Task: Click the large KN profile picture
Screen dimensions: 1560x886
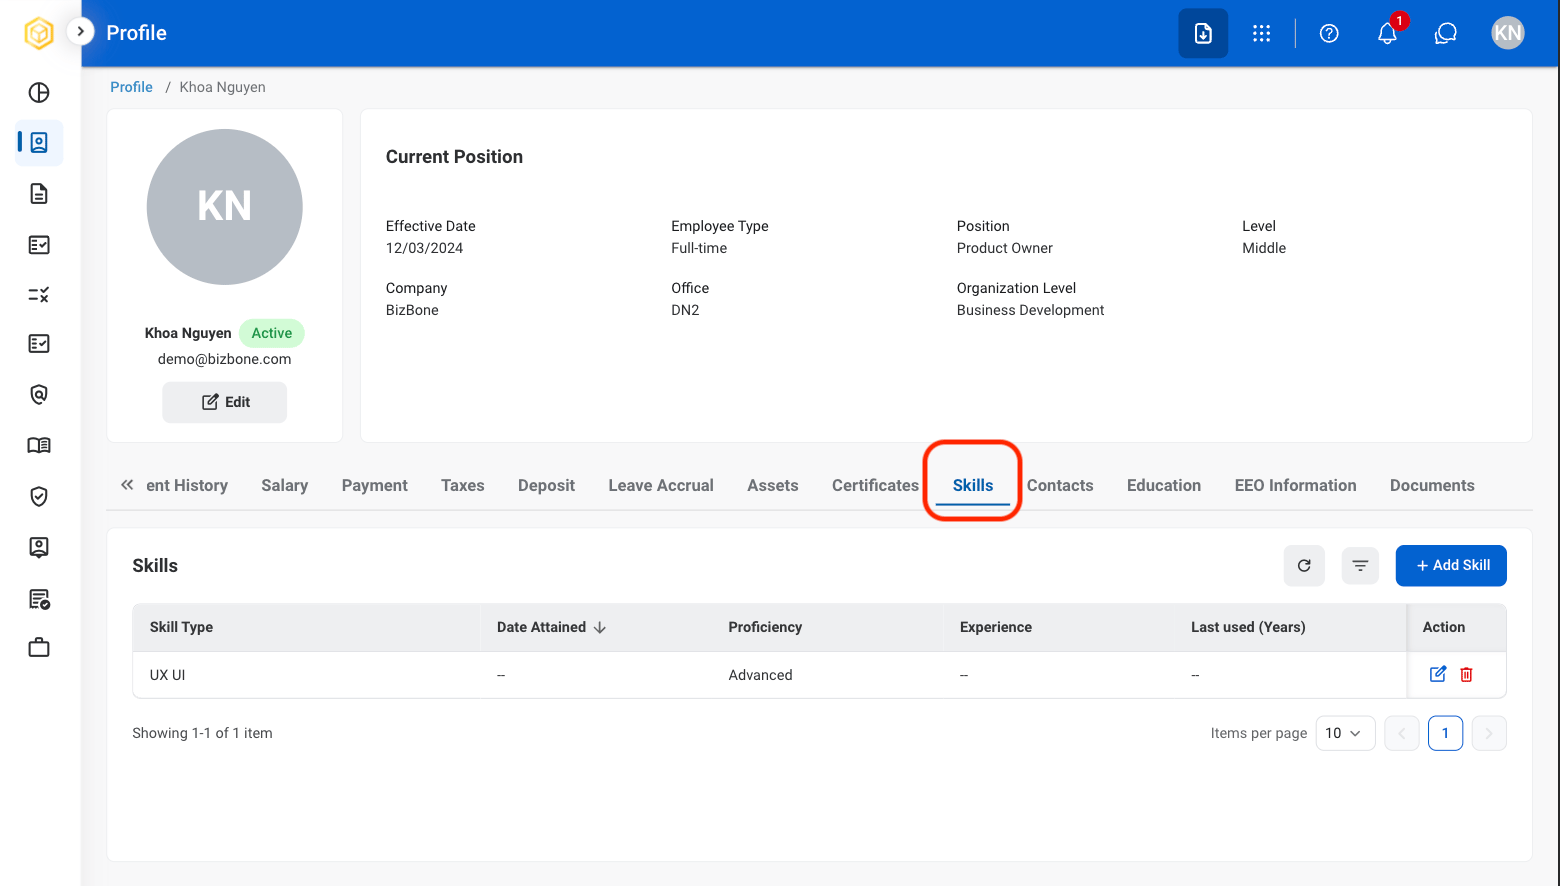Action: (225, 207)
